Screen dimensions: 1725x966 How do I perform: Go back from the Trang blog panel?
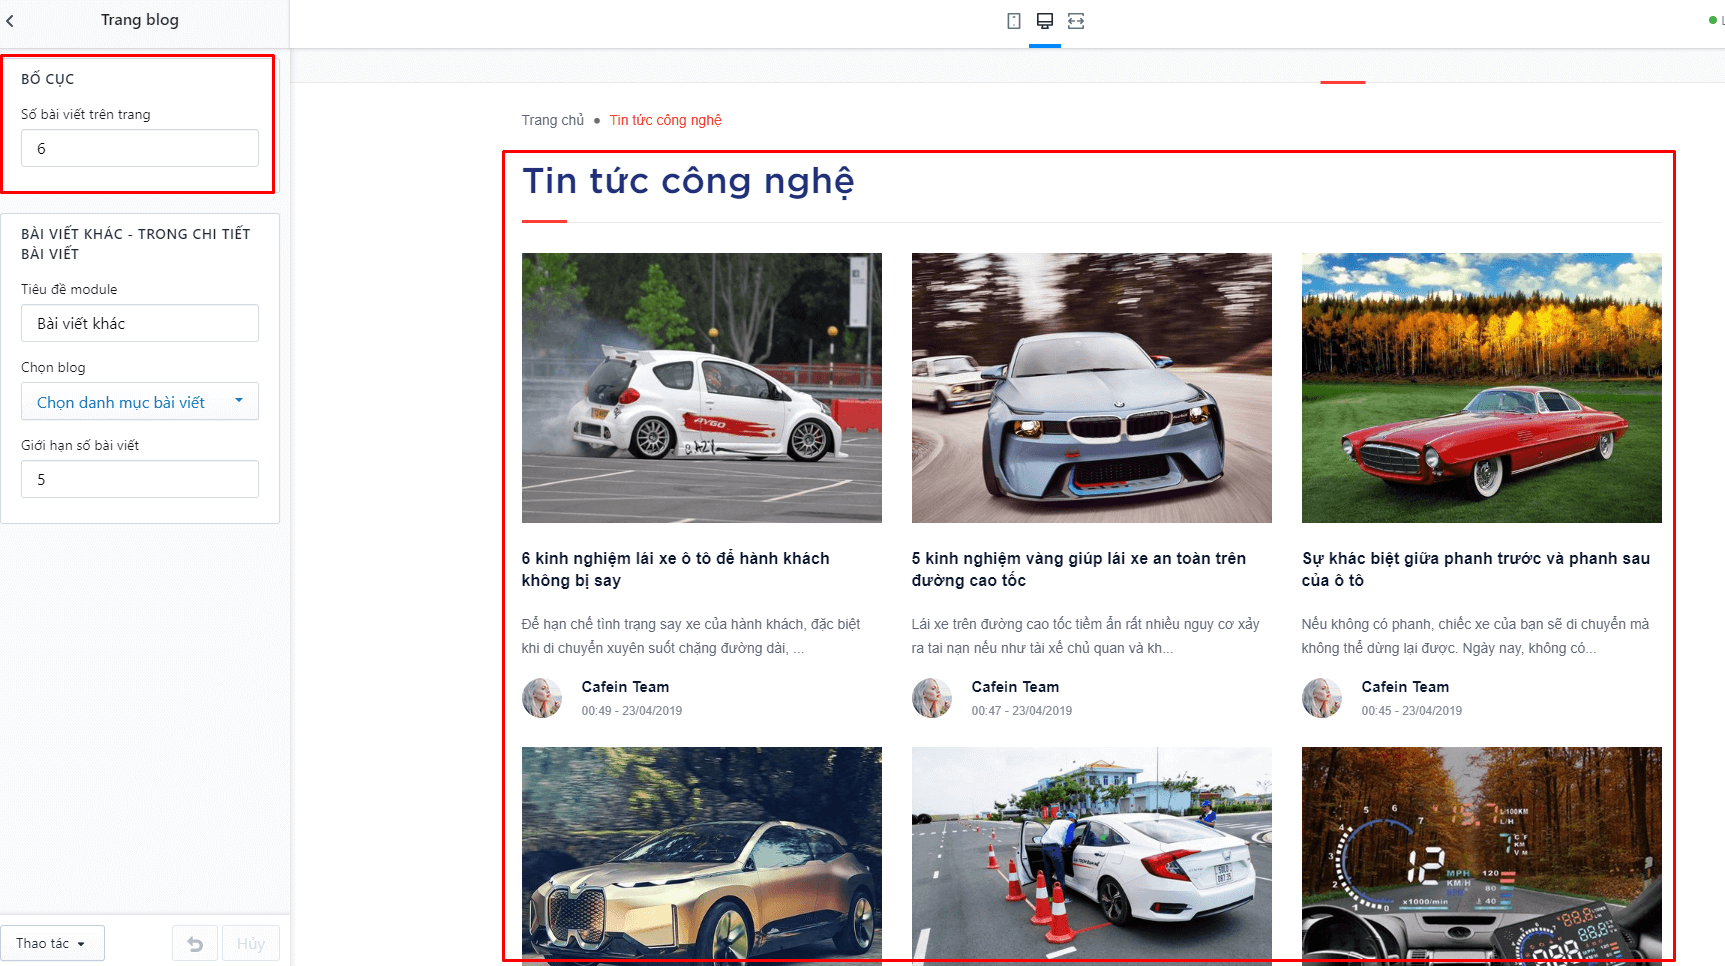pyautogui.click(x=10, y=20)
